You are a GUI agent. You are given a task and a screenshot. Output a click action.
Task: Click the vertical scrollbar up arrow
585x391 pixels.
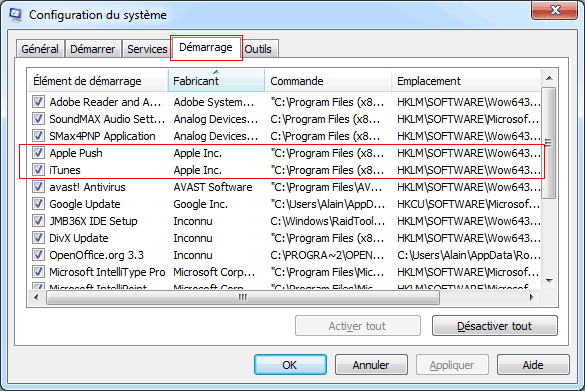549,78
